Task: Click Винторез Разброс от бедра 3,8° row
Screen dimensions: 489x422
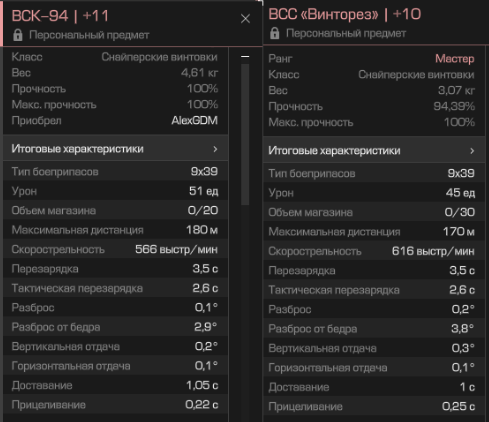Action: click(x=374, y=329)
